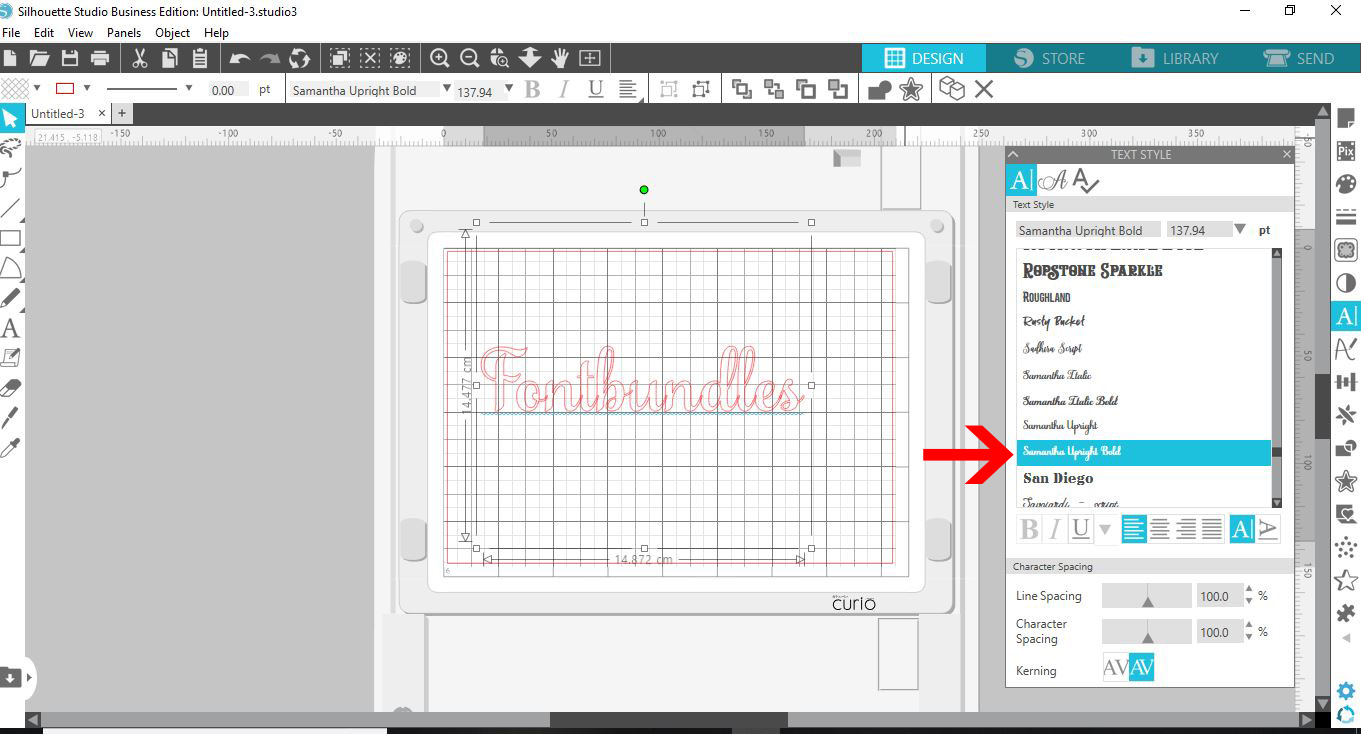Toggle Bold in the Text Style panel

(x=1028, y=529)
